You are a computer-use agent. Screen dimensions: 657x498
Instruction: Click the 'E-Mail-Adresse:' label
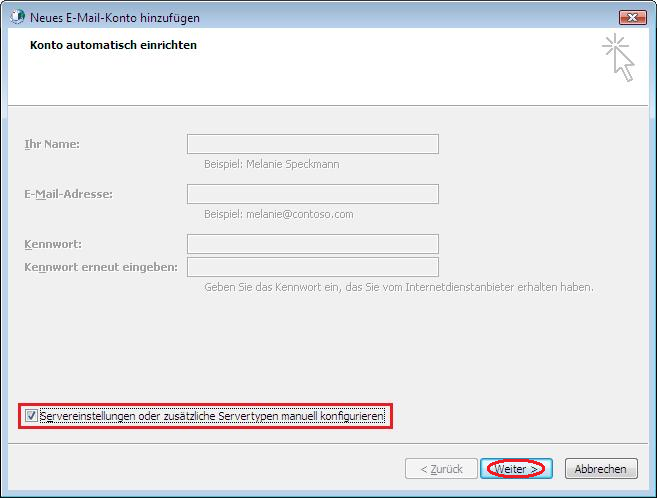click(68, 194)
